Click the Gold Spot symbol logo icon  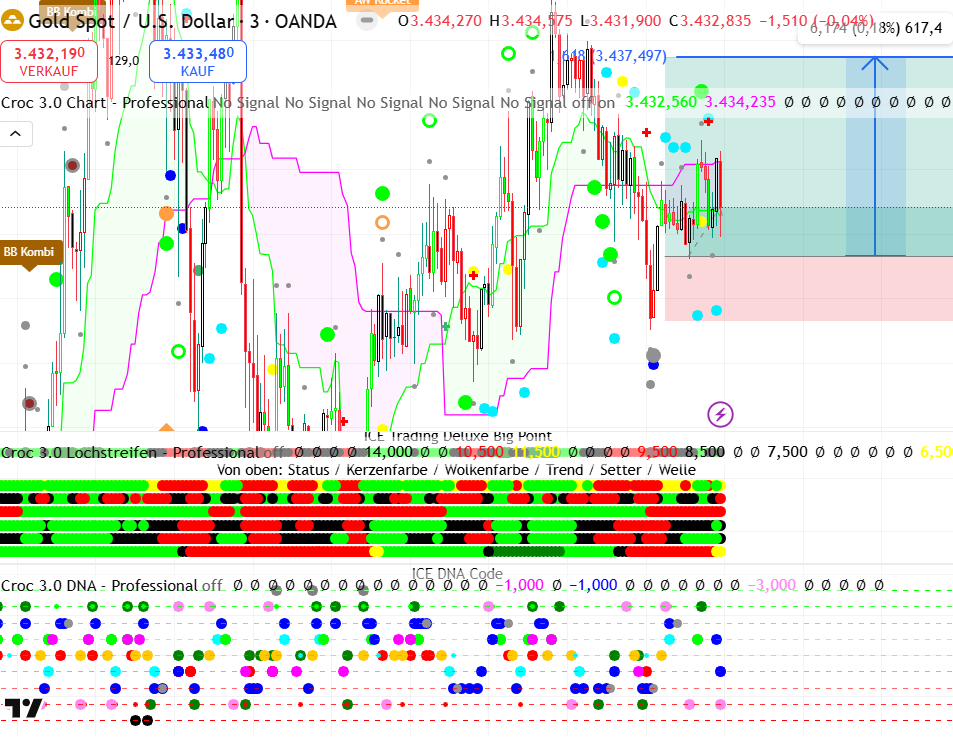point(14,20)
